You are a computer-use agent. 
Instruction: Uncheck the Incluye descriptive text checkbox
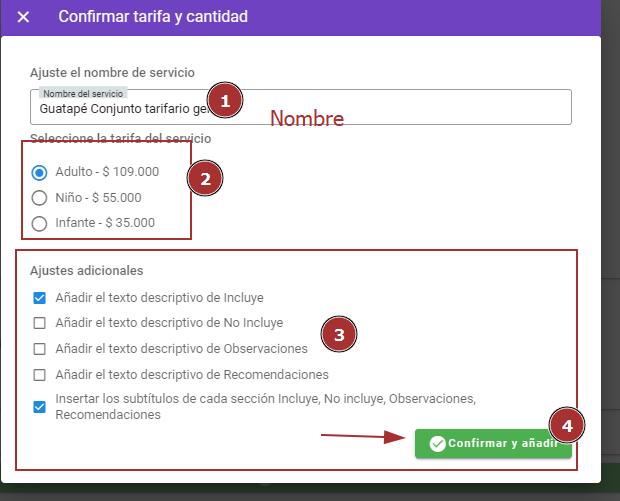(x=40, y=298)
